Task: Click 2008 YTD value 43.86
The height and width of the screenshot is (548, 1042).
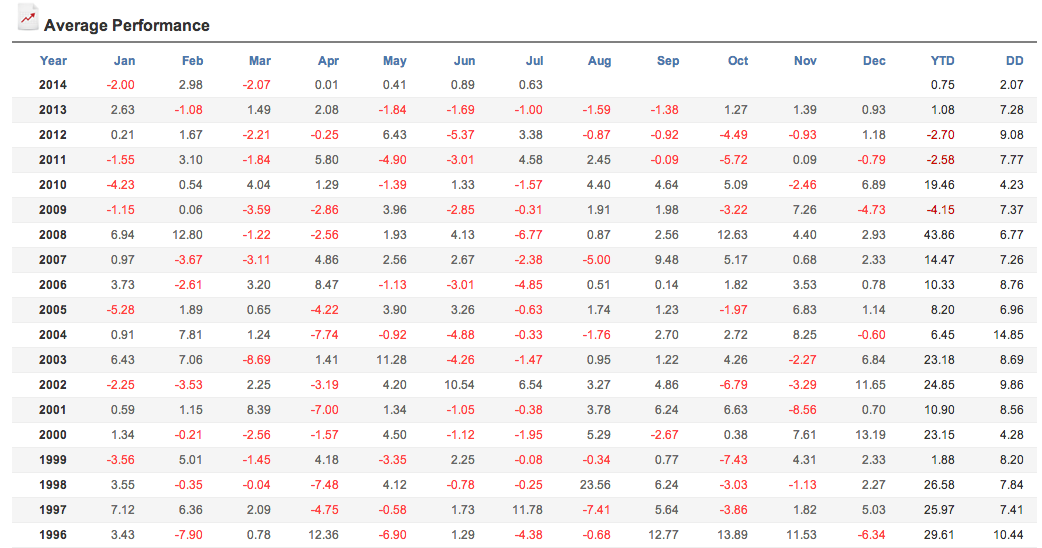Action: [939, 234]
